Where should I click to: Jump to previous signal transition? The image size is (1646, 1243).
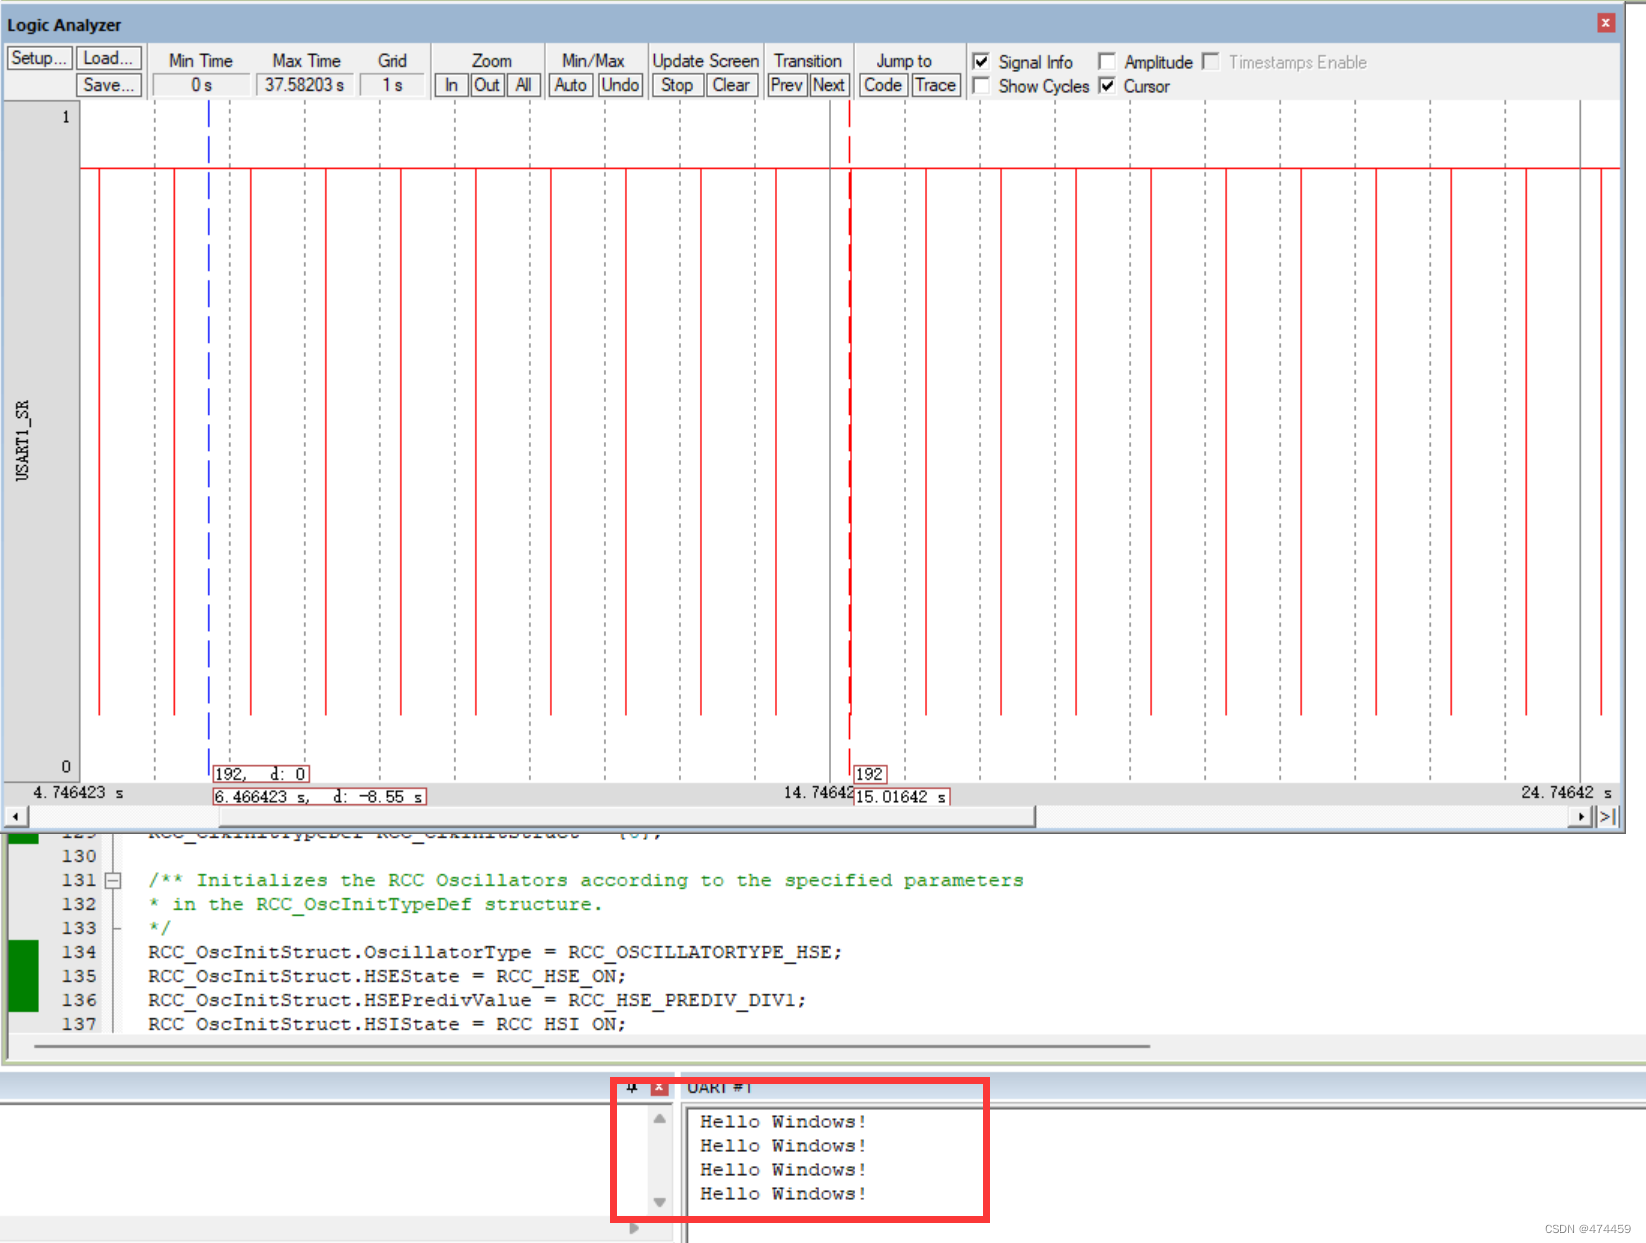(786, 85)
